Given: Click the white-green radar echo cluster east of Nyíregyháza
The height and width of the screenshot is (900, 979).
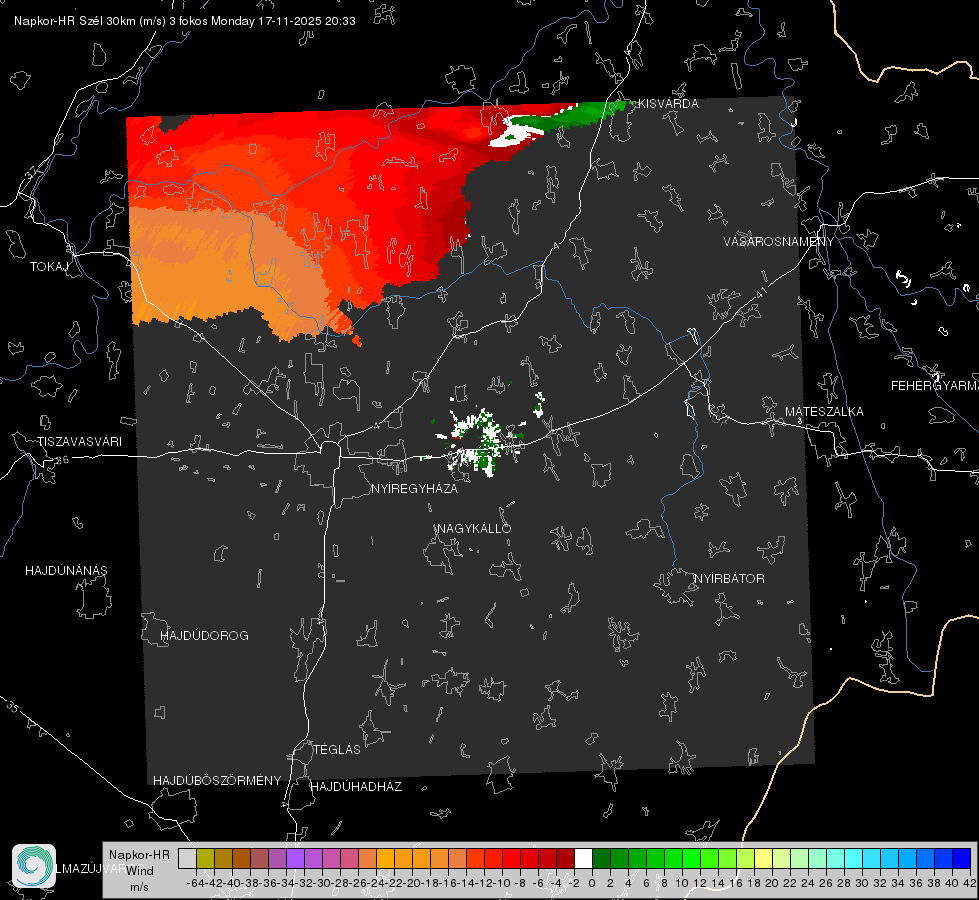Looking at the screenshot, I should [x=479, y=440].
